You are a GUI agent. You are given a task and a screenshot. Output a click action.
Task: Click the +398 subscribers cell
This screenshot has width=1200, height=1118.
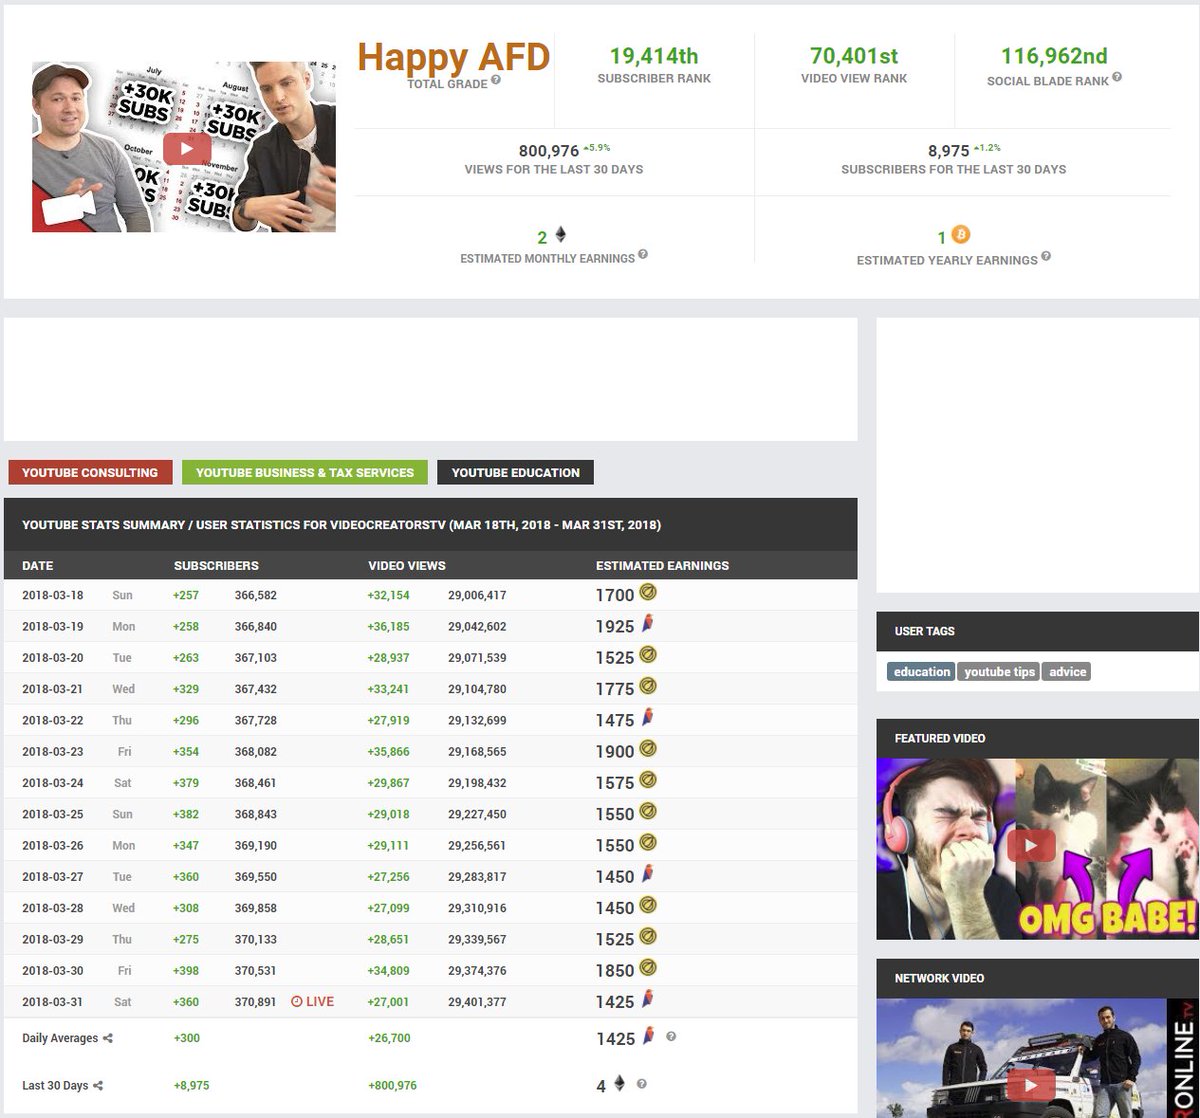(186, 970)
